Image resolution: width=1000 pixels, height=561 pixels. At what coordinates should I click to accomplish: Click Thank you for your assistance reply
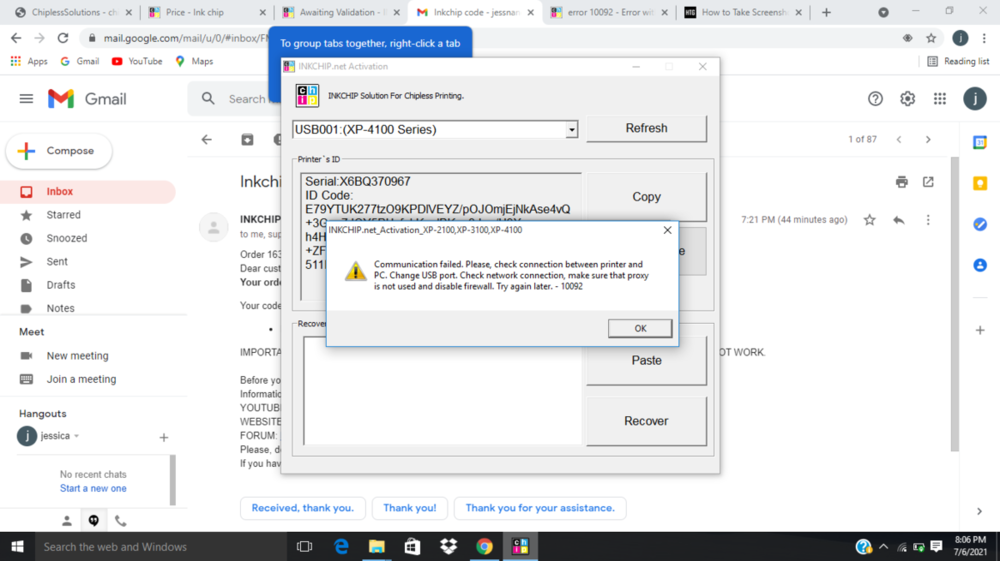tap(540, 508)
